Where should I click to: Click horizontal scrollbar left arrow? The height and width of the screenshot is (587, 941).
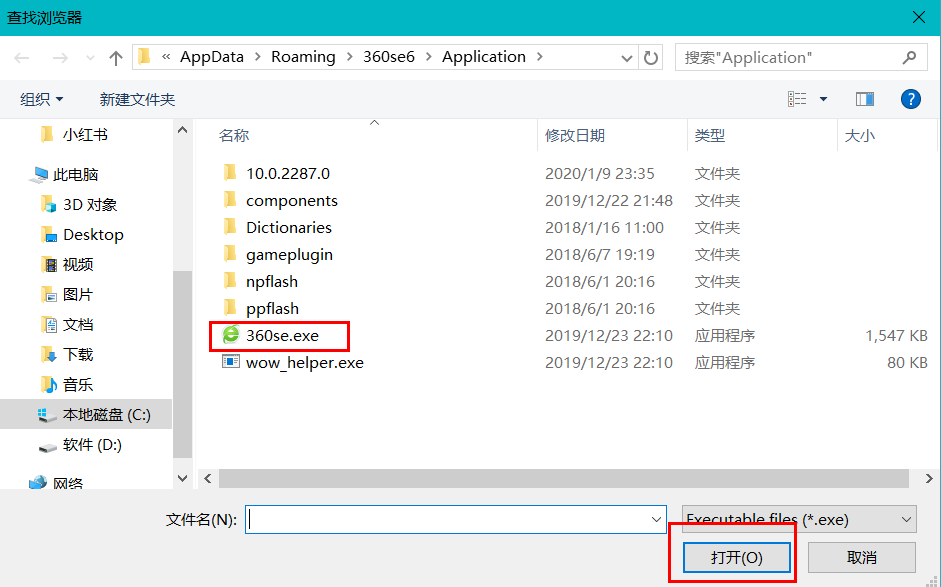pos(208,478)
